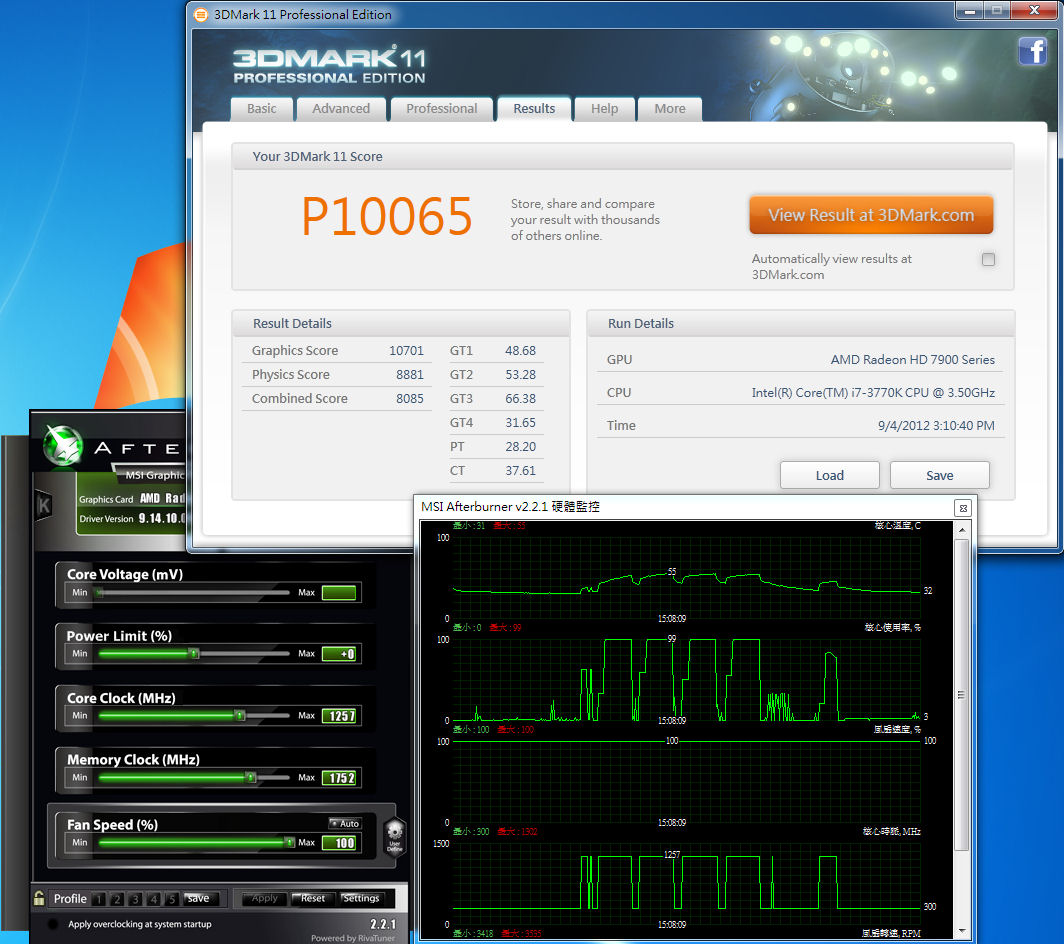The image size is (1064, 944).
Task: Open the Professional tab
Action: click(x=442, y=109)
